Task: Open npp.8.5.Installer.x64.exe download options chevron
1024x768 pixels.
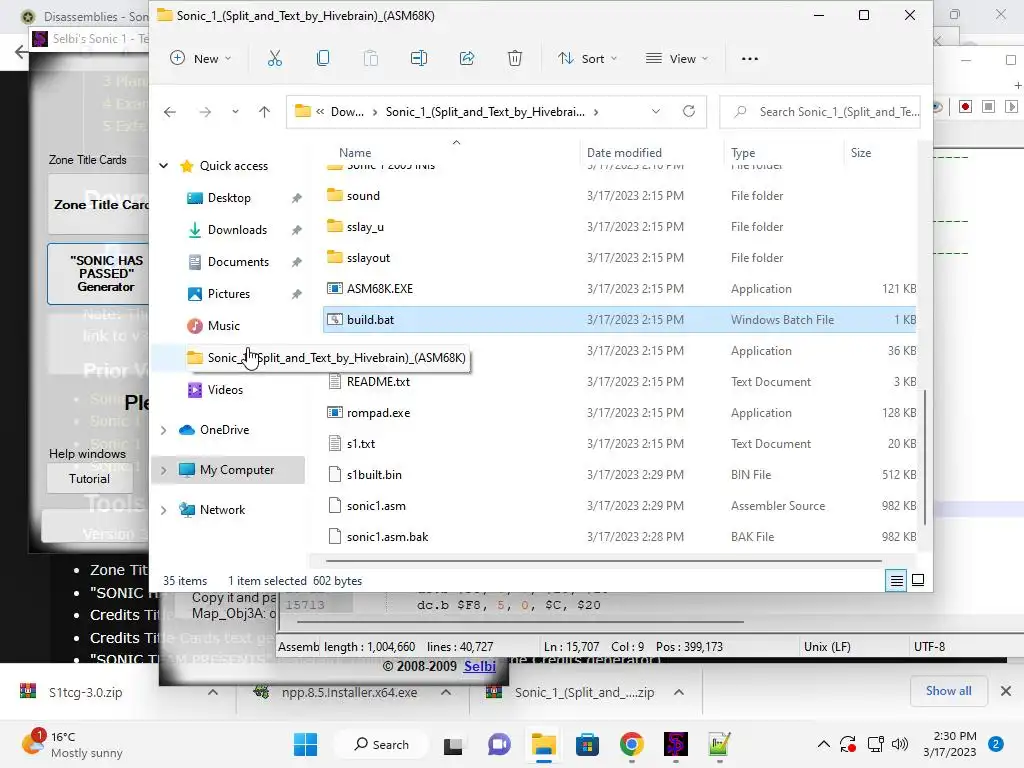Action: click(446, 692)
